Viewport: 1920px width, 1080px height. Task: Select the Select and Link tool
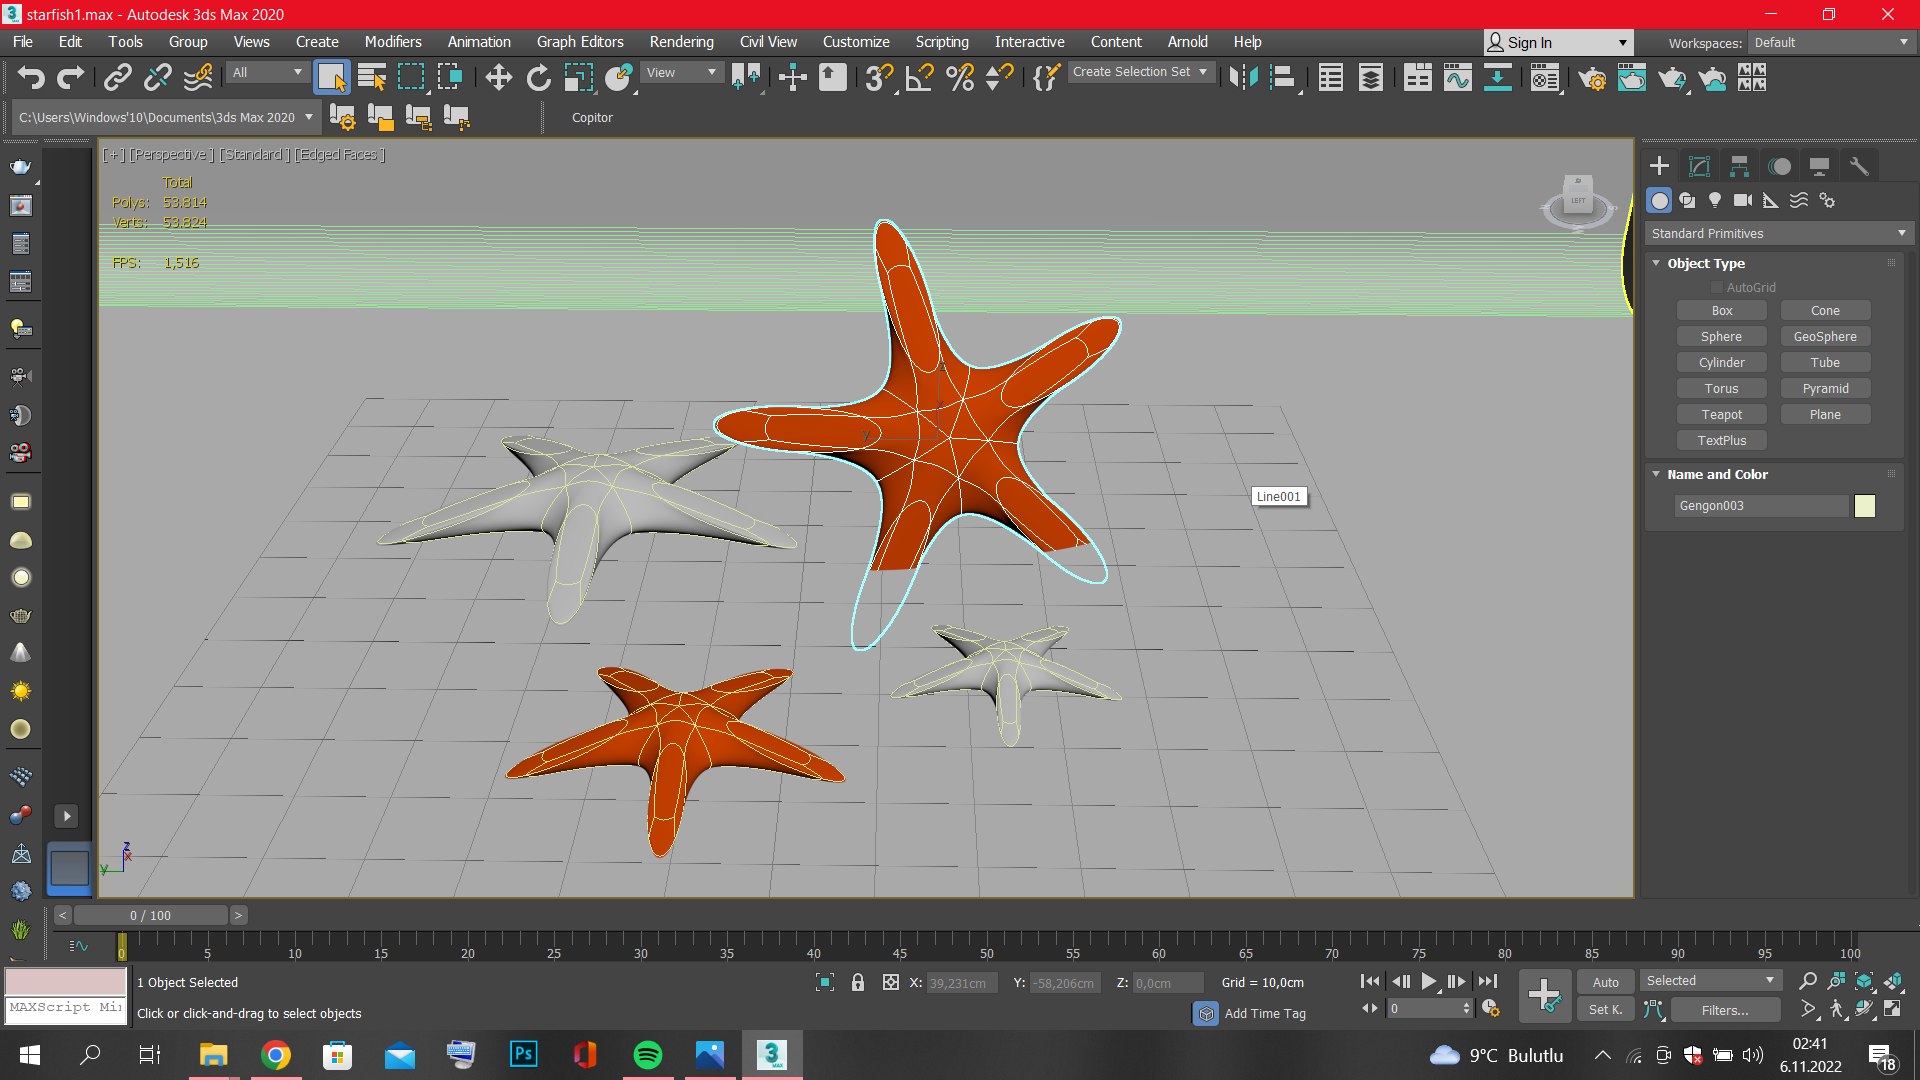tap(118, 77)
